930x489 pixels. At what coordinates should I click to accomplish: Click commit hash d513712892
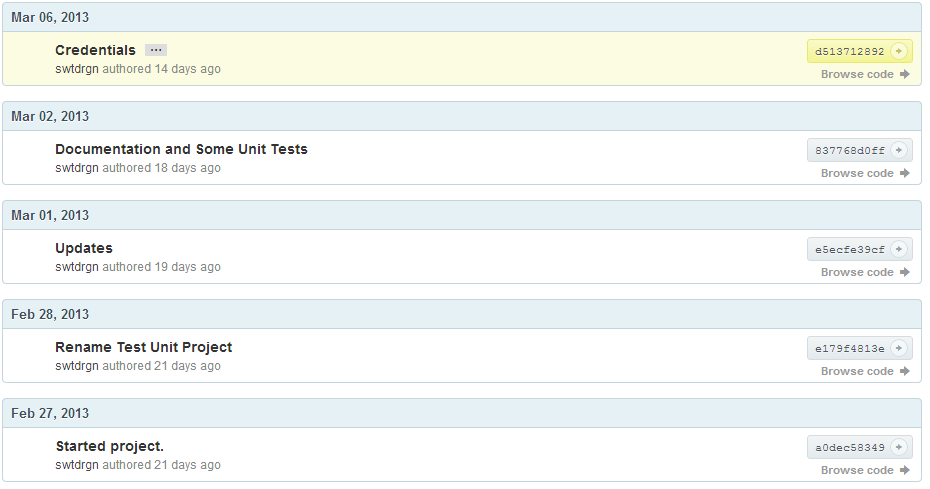click(x=850, y=51)
